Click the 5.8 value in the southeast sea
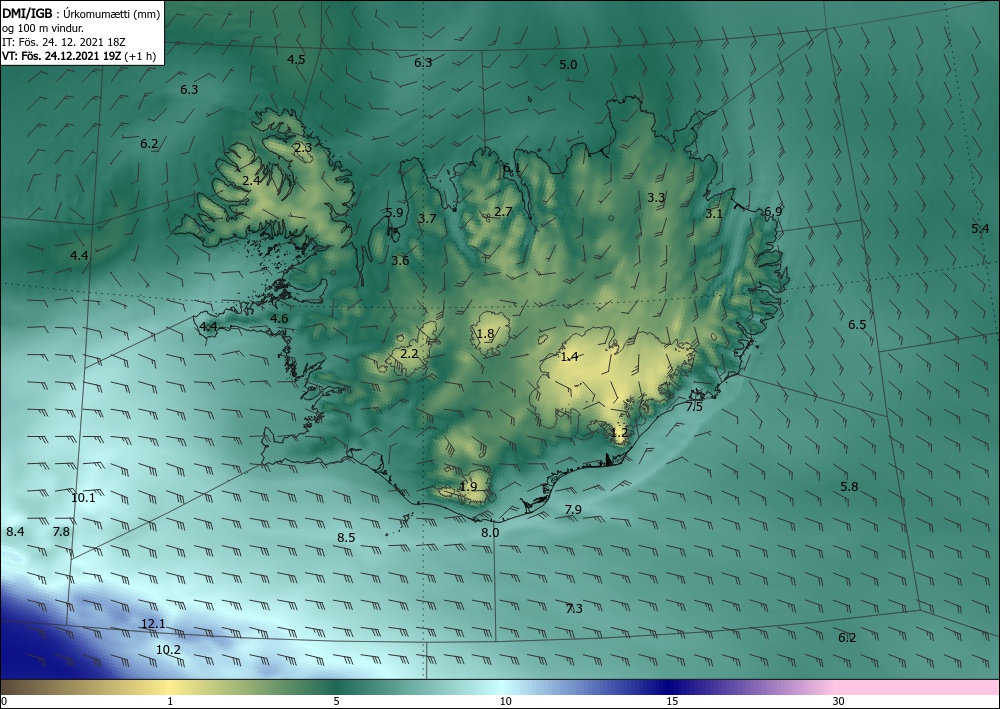1000x709 pixels. point(849,486)
